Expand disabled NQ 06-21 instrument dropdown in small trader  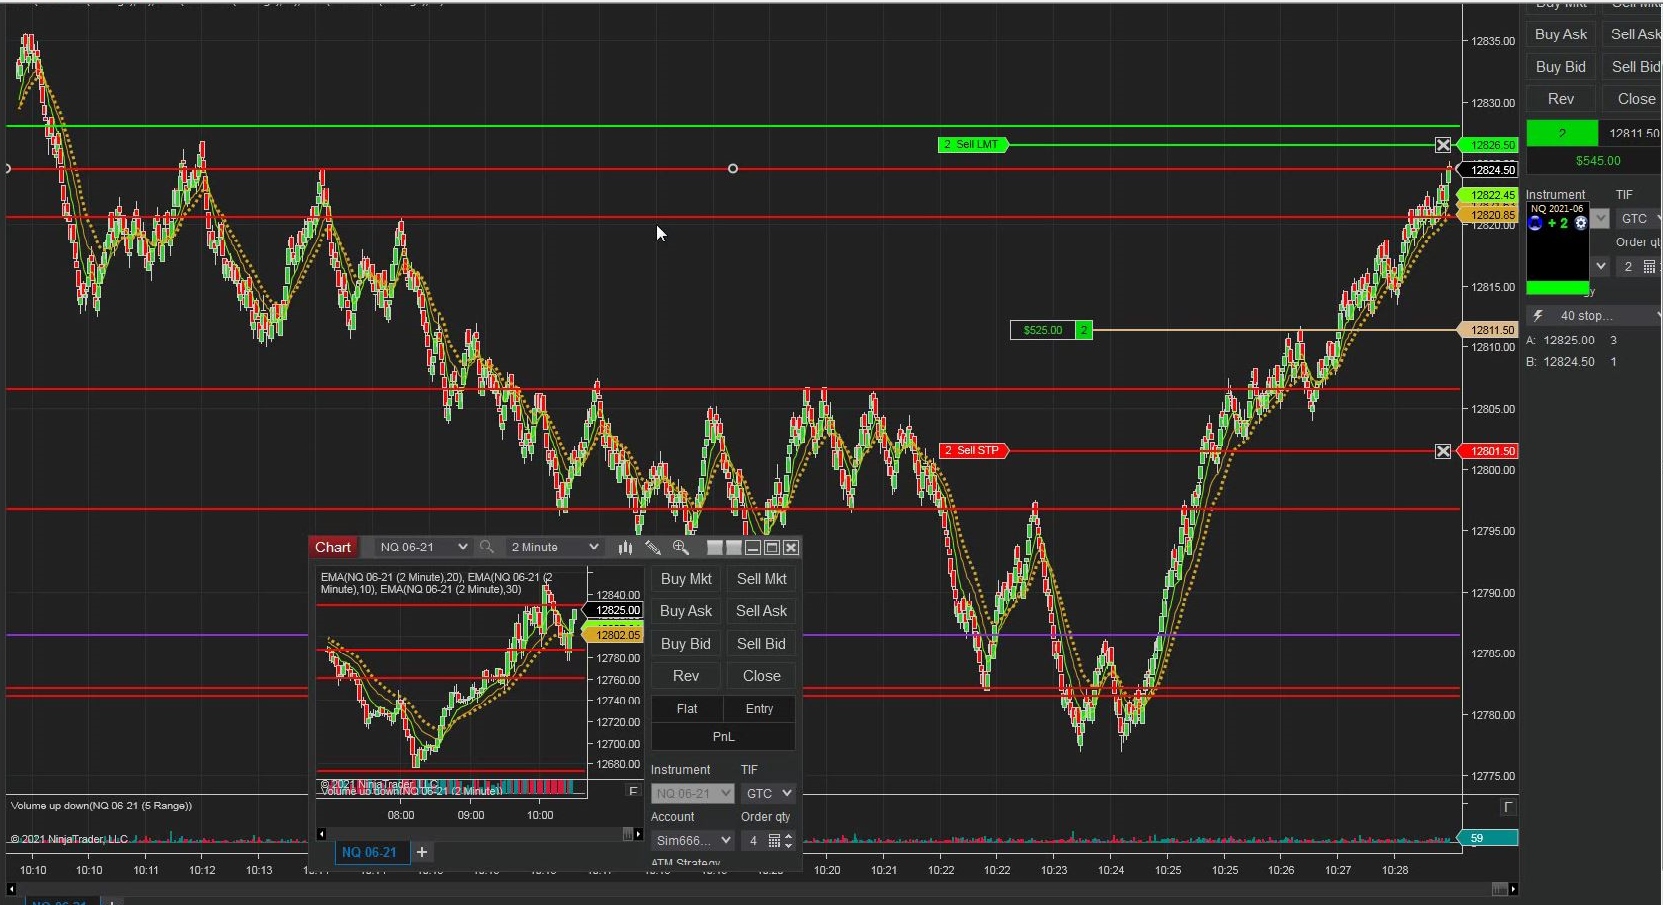click(x=693, y=793)
